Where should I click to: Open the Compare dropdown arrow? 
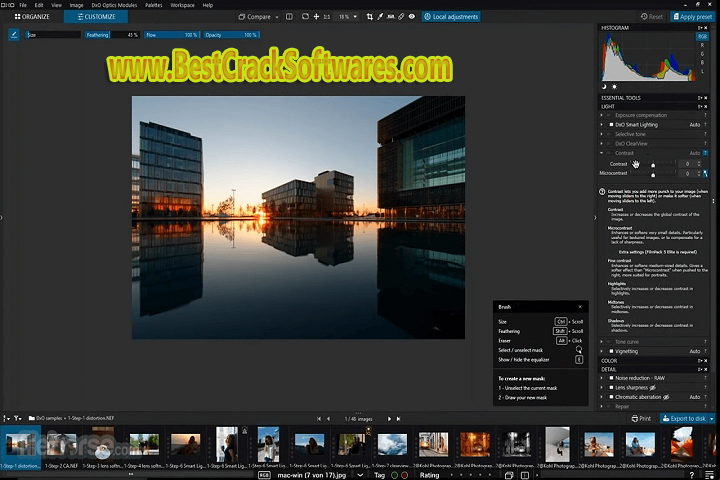coord(277,17)
